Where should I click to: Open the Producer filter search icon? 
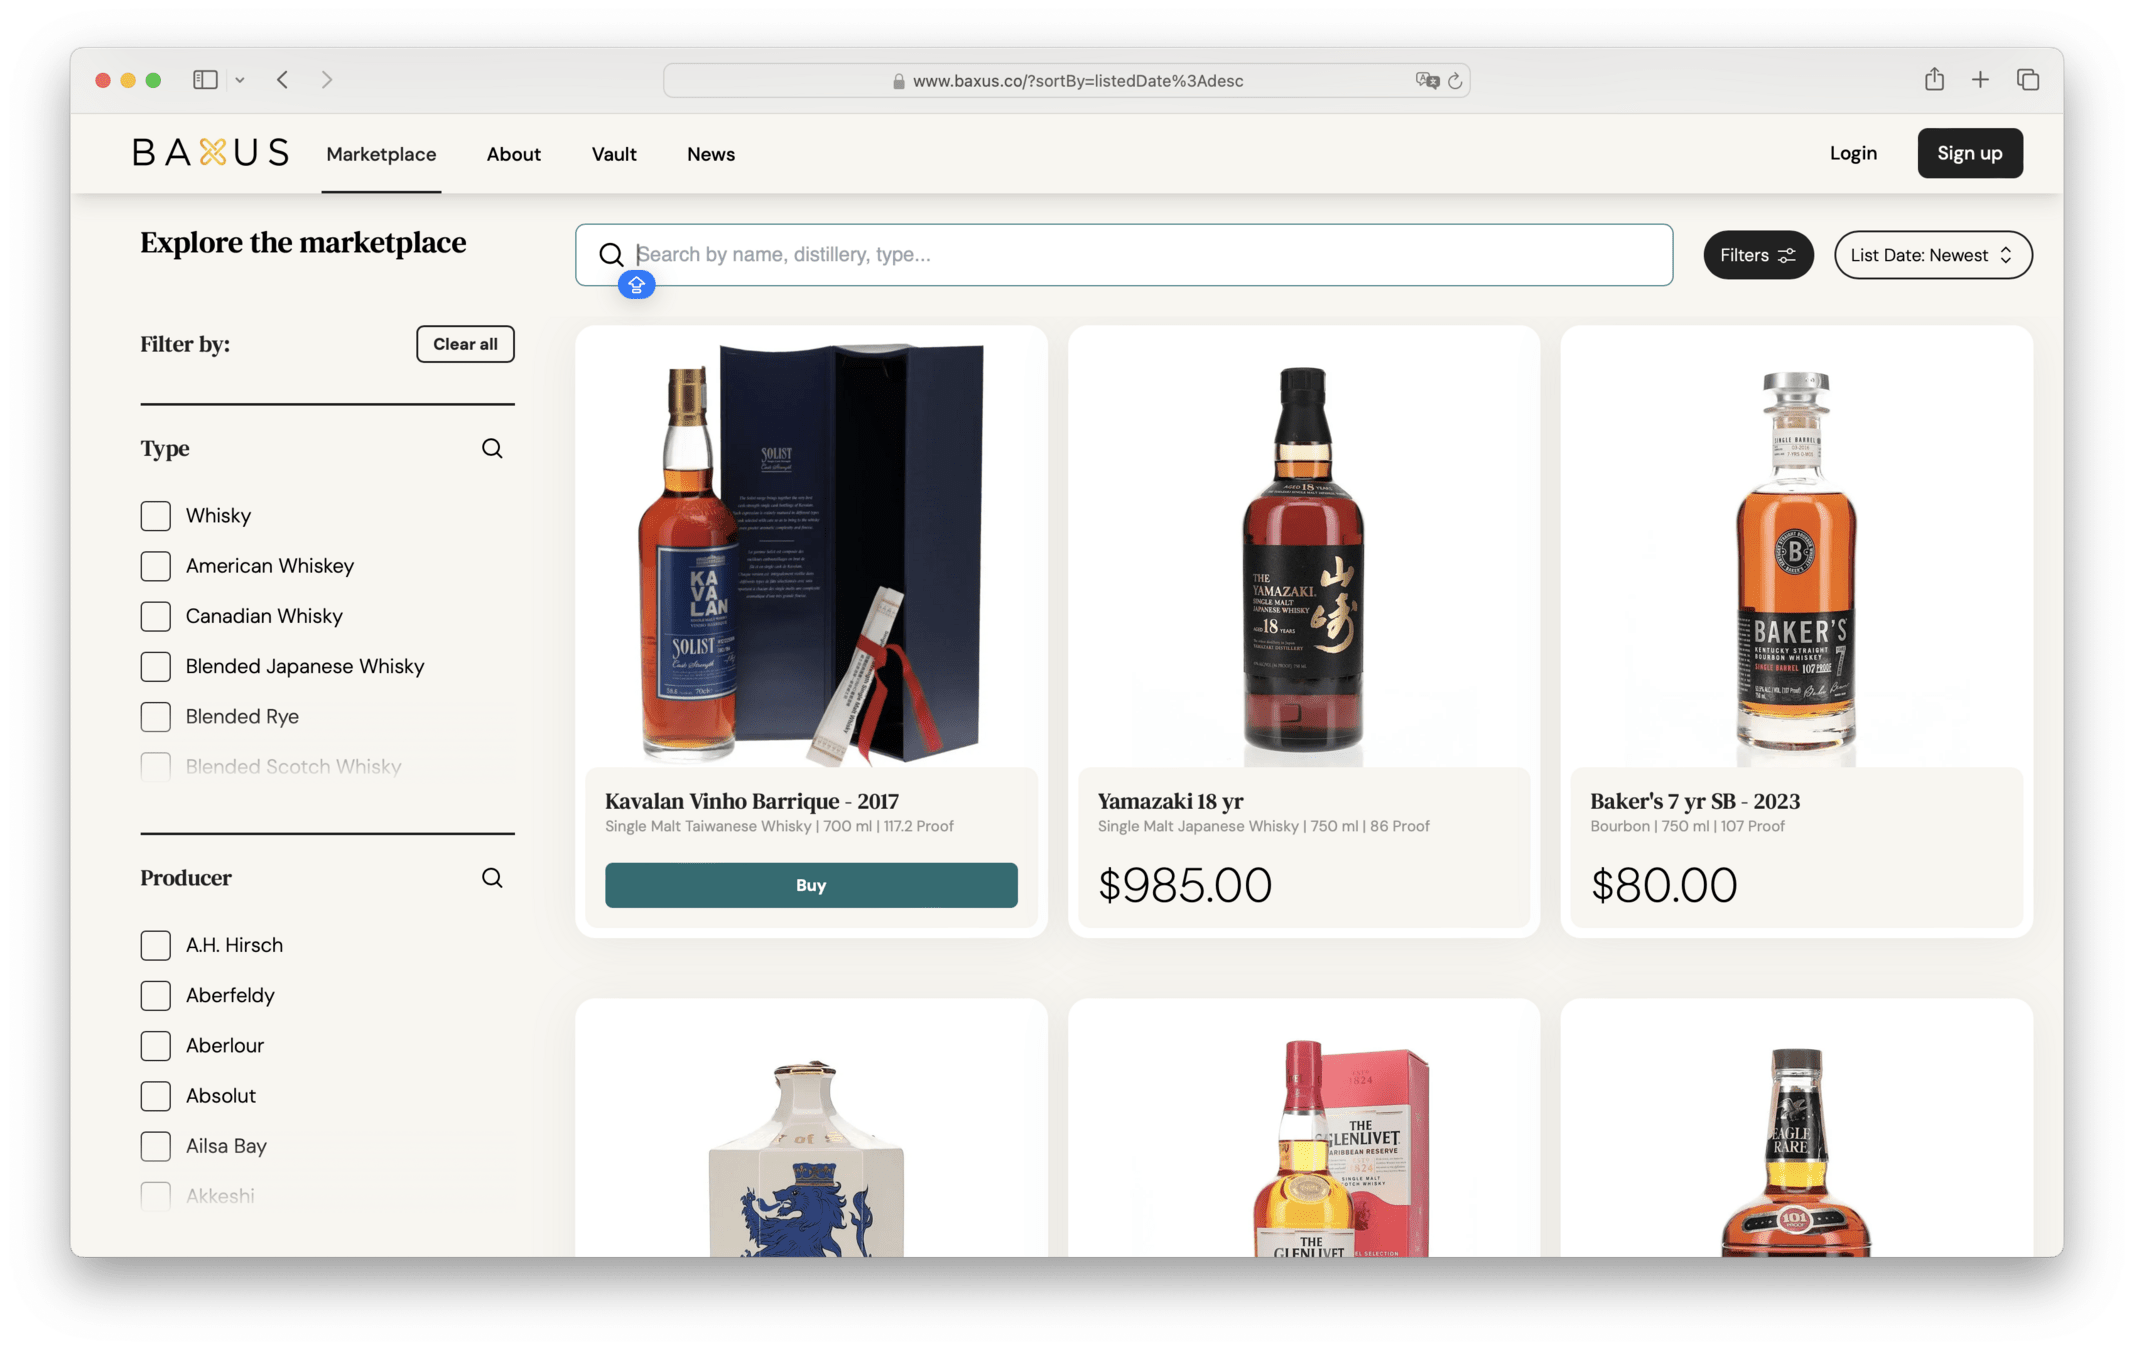(492, 878)
